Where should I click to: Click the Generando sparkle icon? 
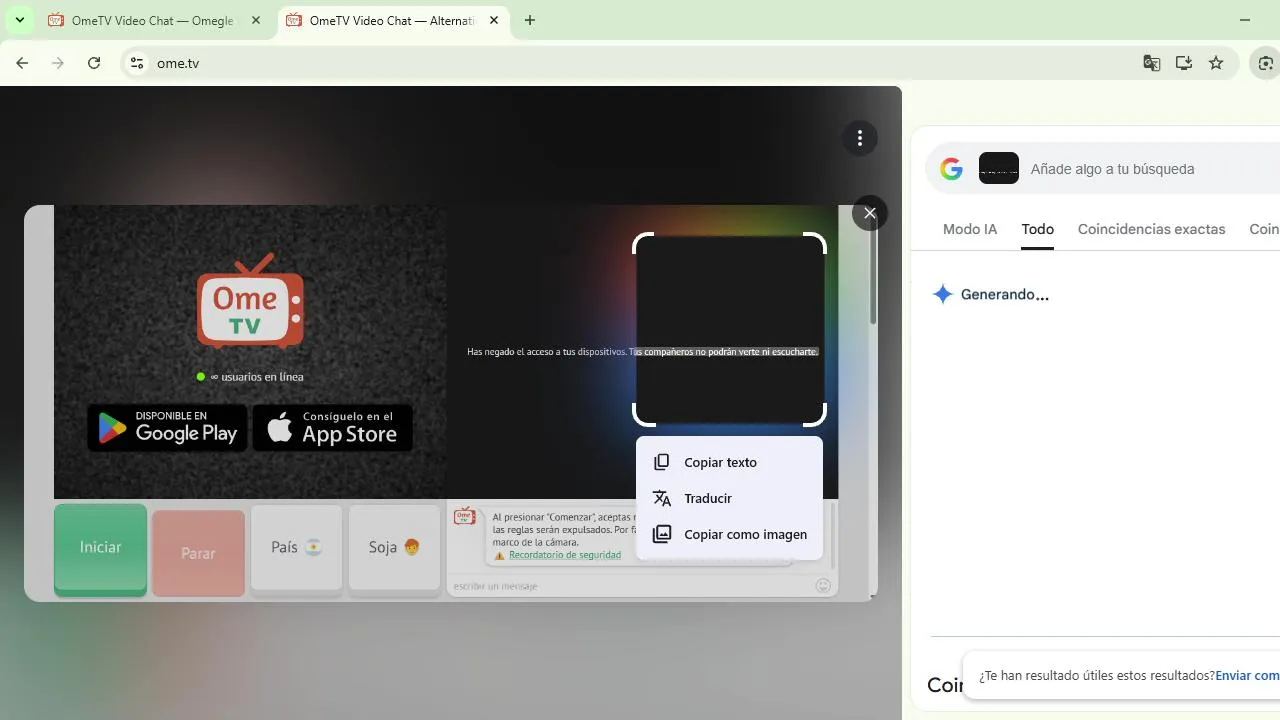coord(942,294)
